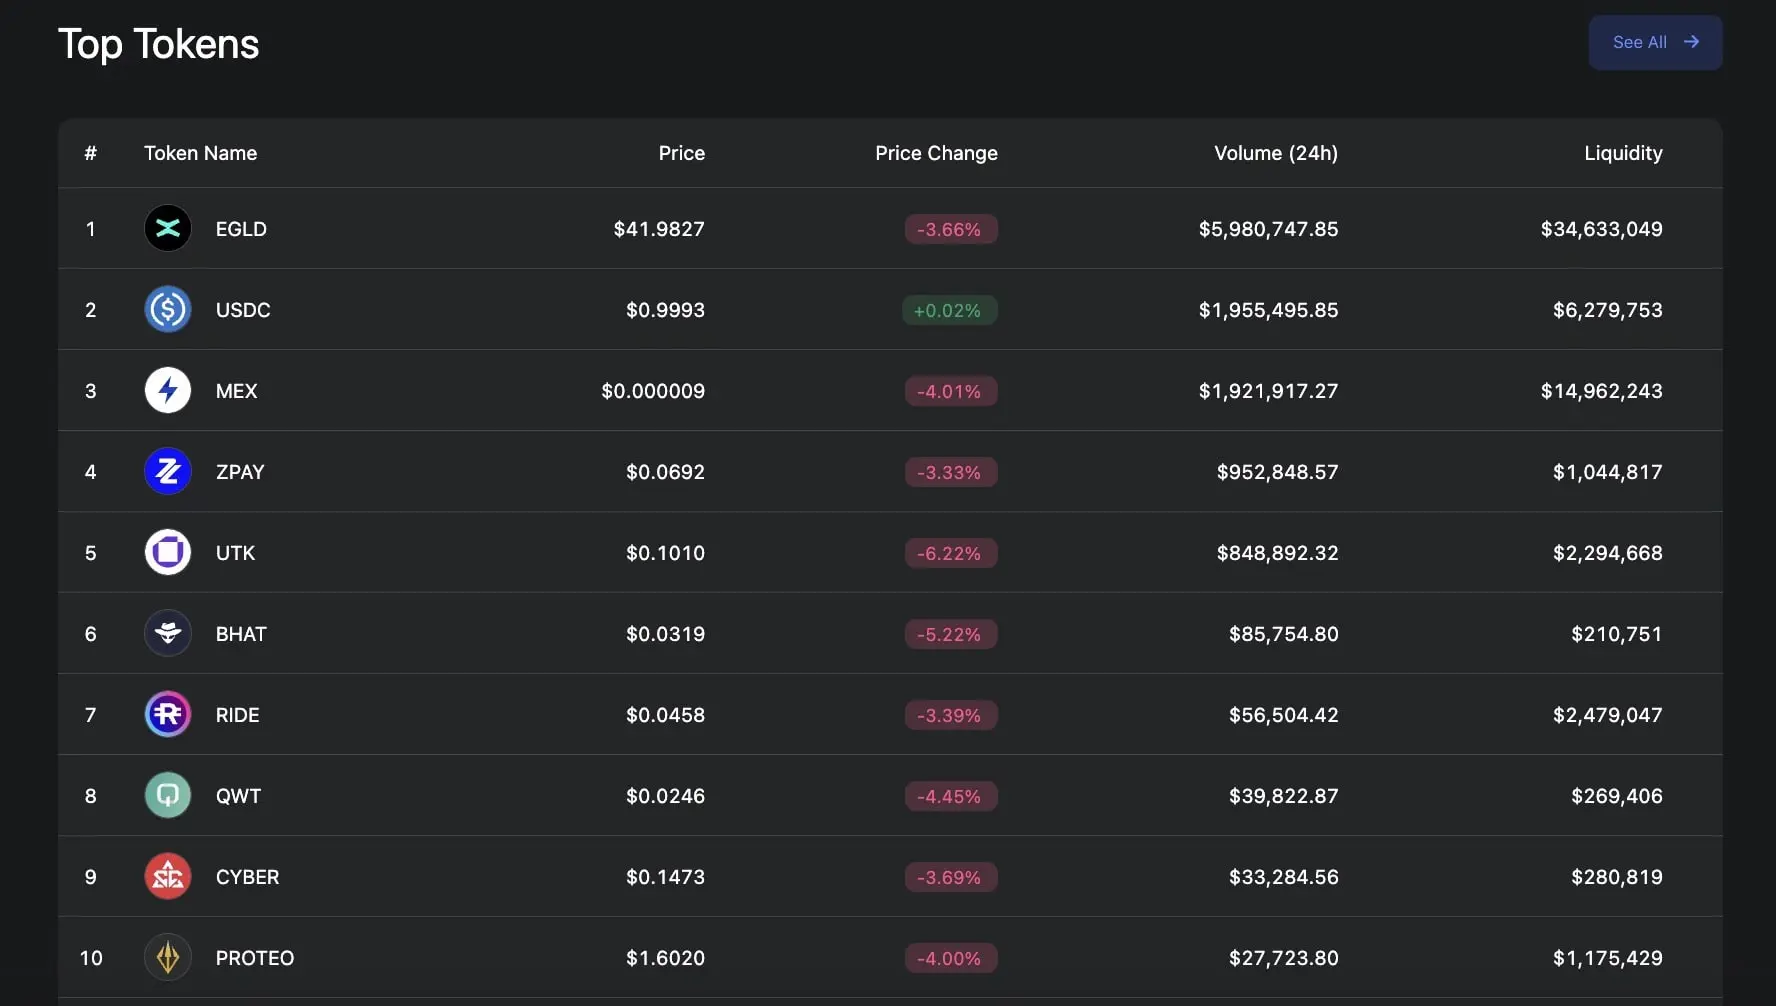Select the RIDE token name
Image resolution: width=1776 pixels, height=1006 pixels.
tap(238, 715)
